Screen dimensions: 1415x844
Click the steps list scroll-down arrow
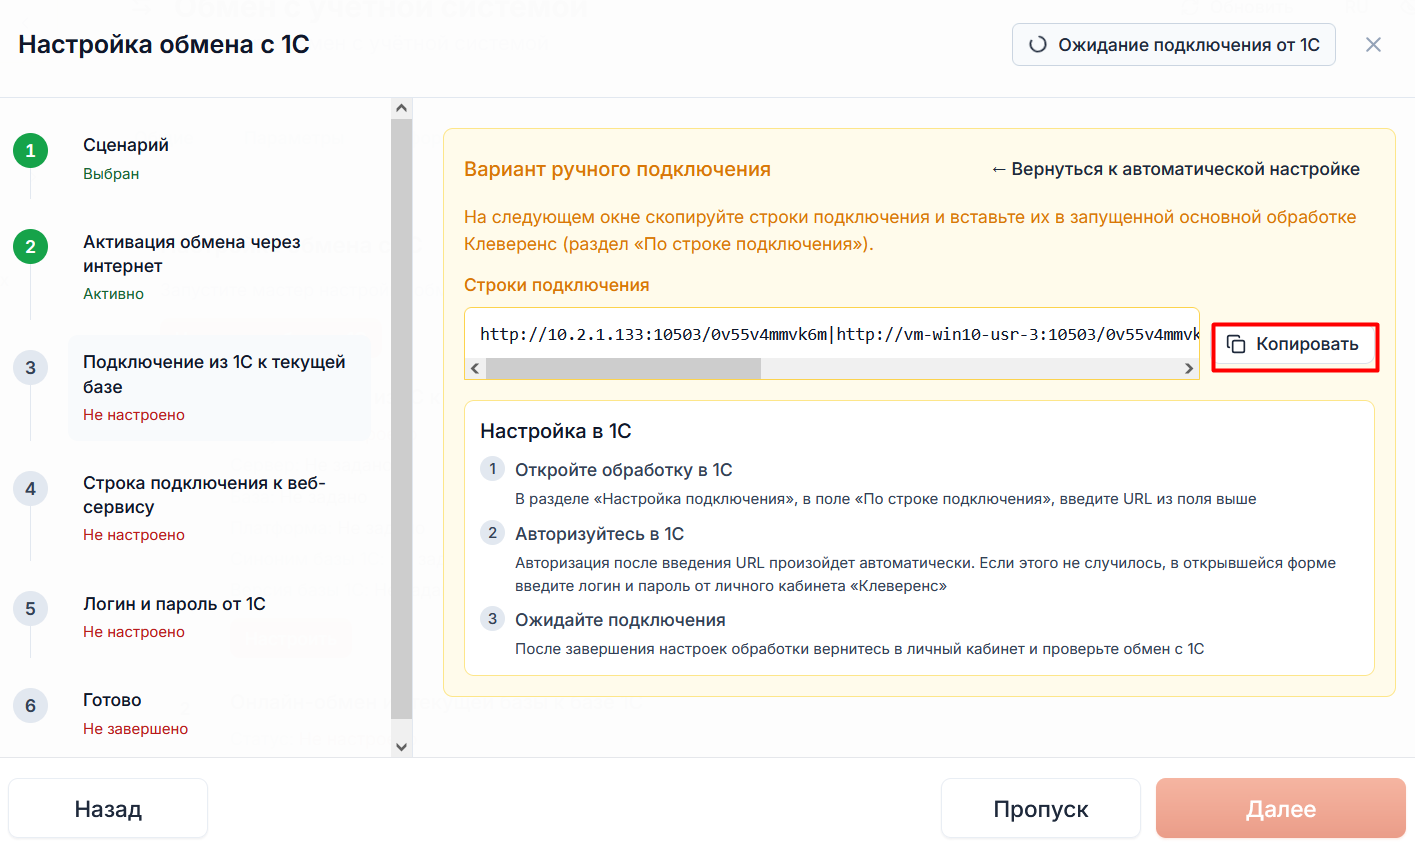402,746
